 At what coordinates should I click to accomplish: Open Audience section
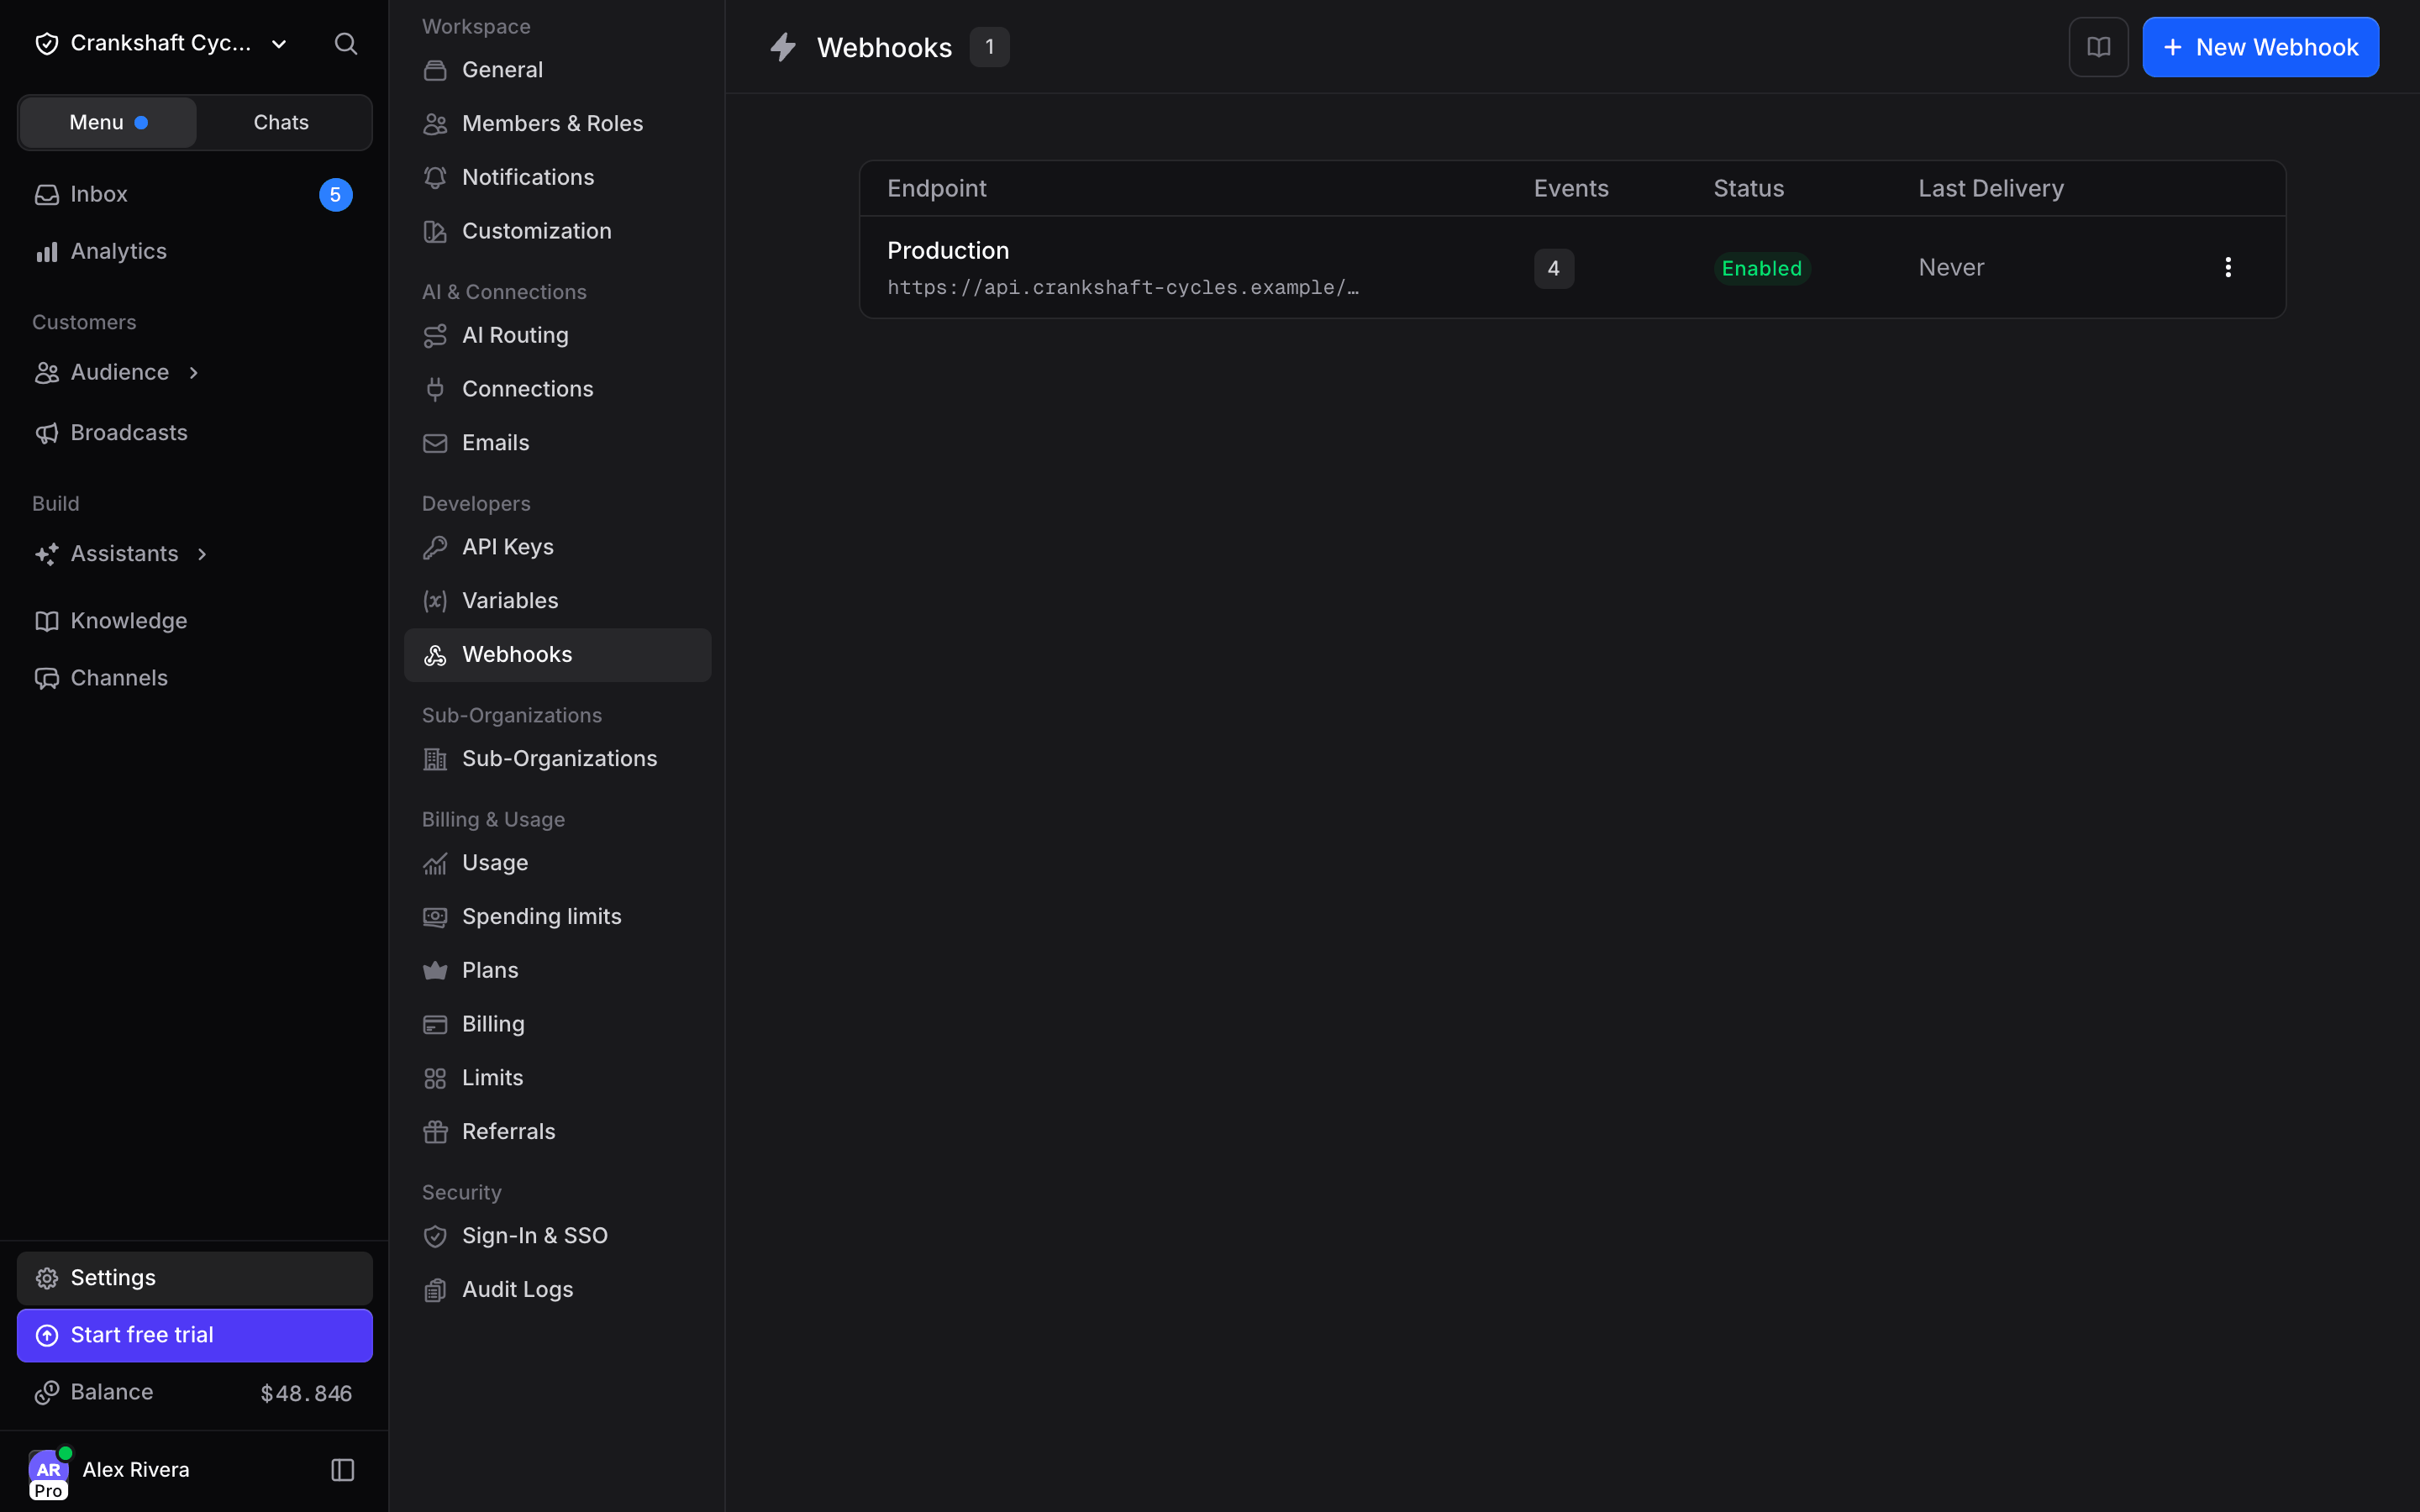120,373
